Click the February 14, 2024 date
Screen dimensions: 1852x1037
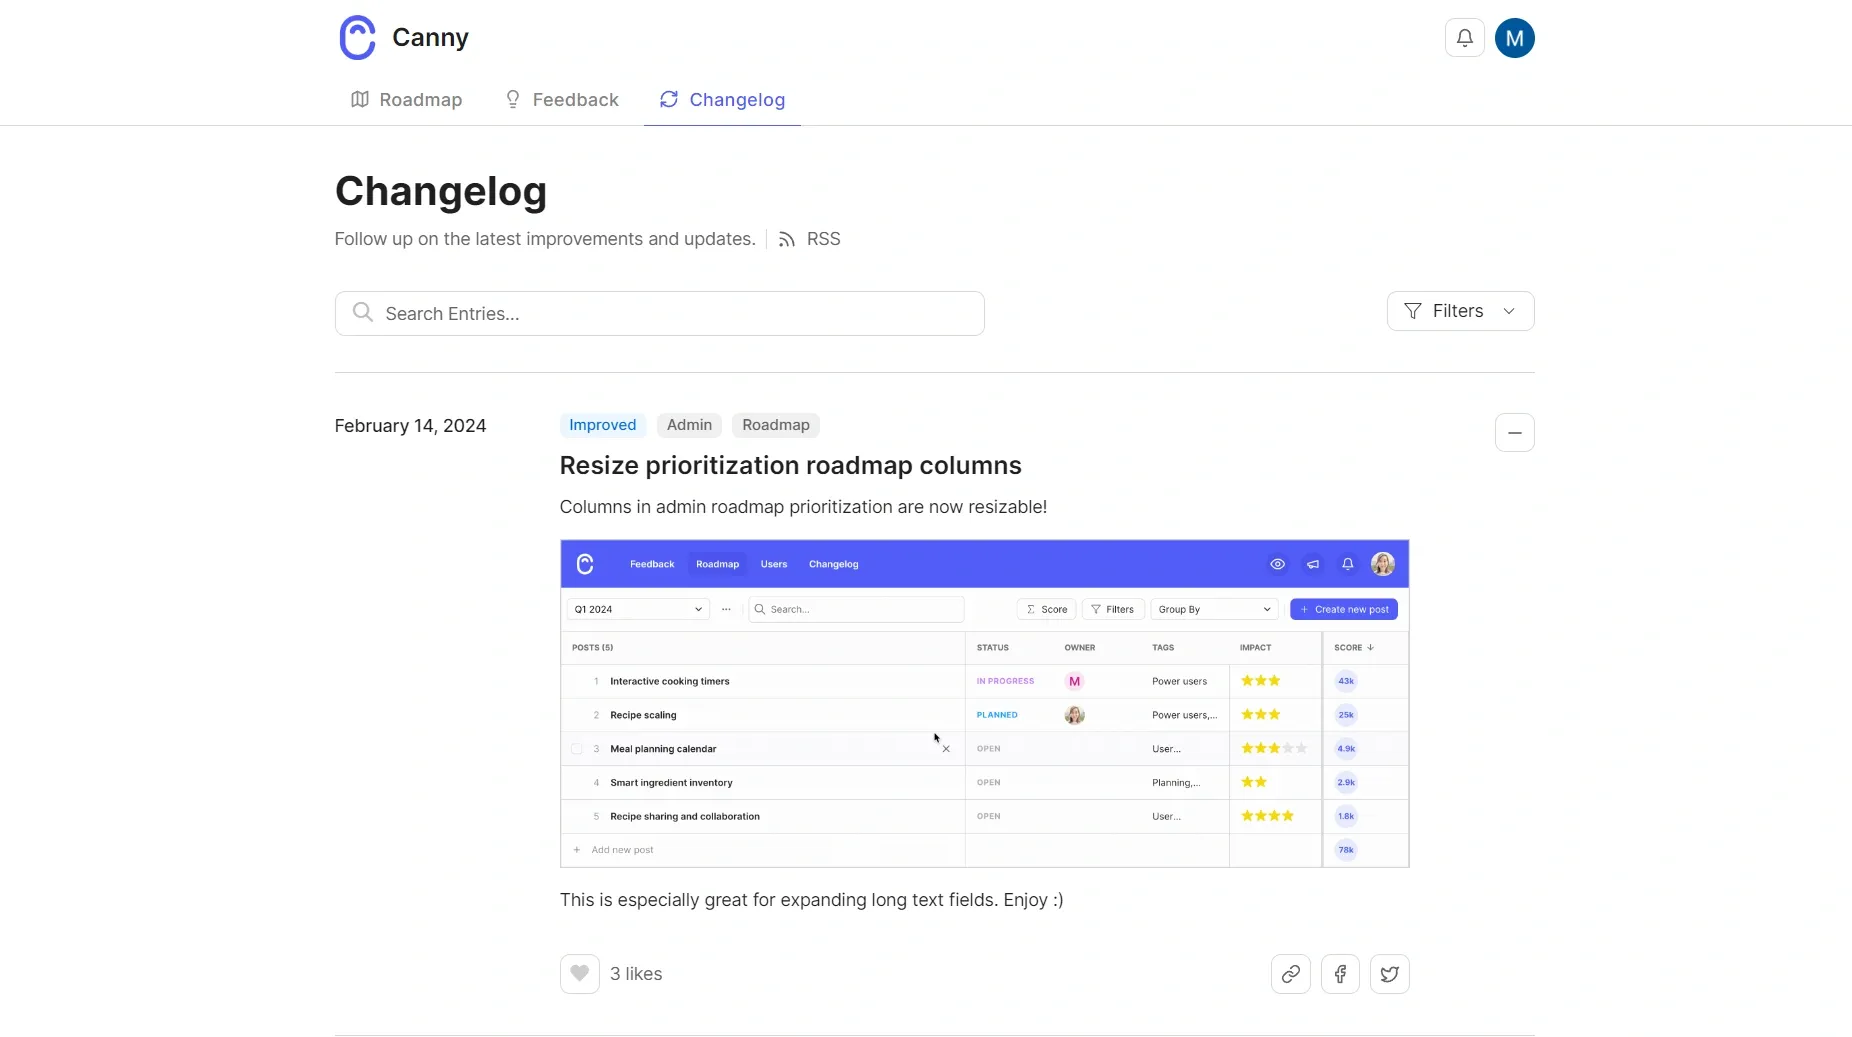click(410, 426)
